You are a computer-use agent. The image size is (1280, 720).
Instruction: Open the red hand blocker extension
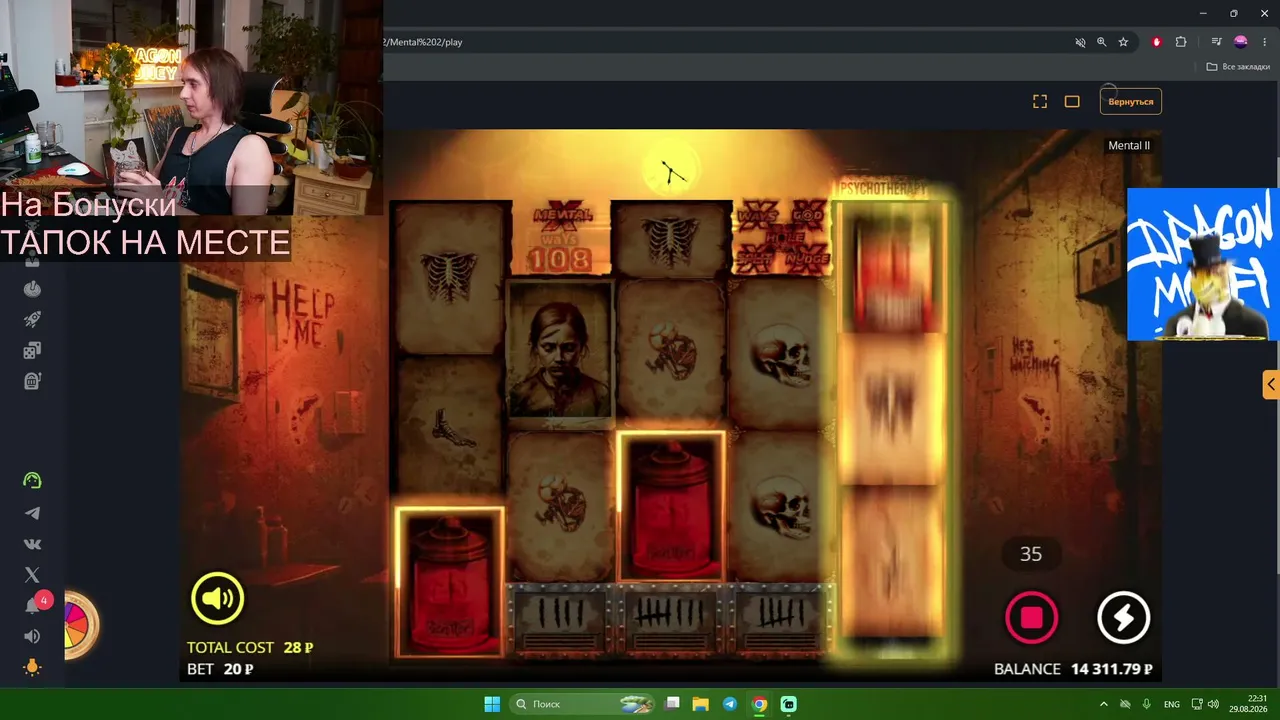(x=1157, y=42)
